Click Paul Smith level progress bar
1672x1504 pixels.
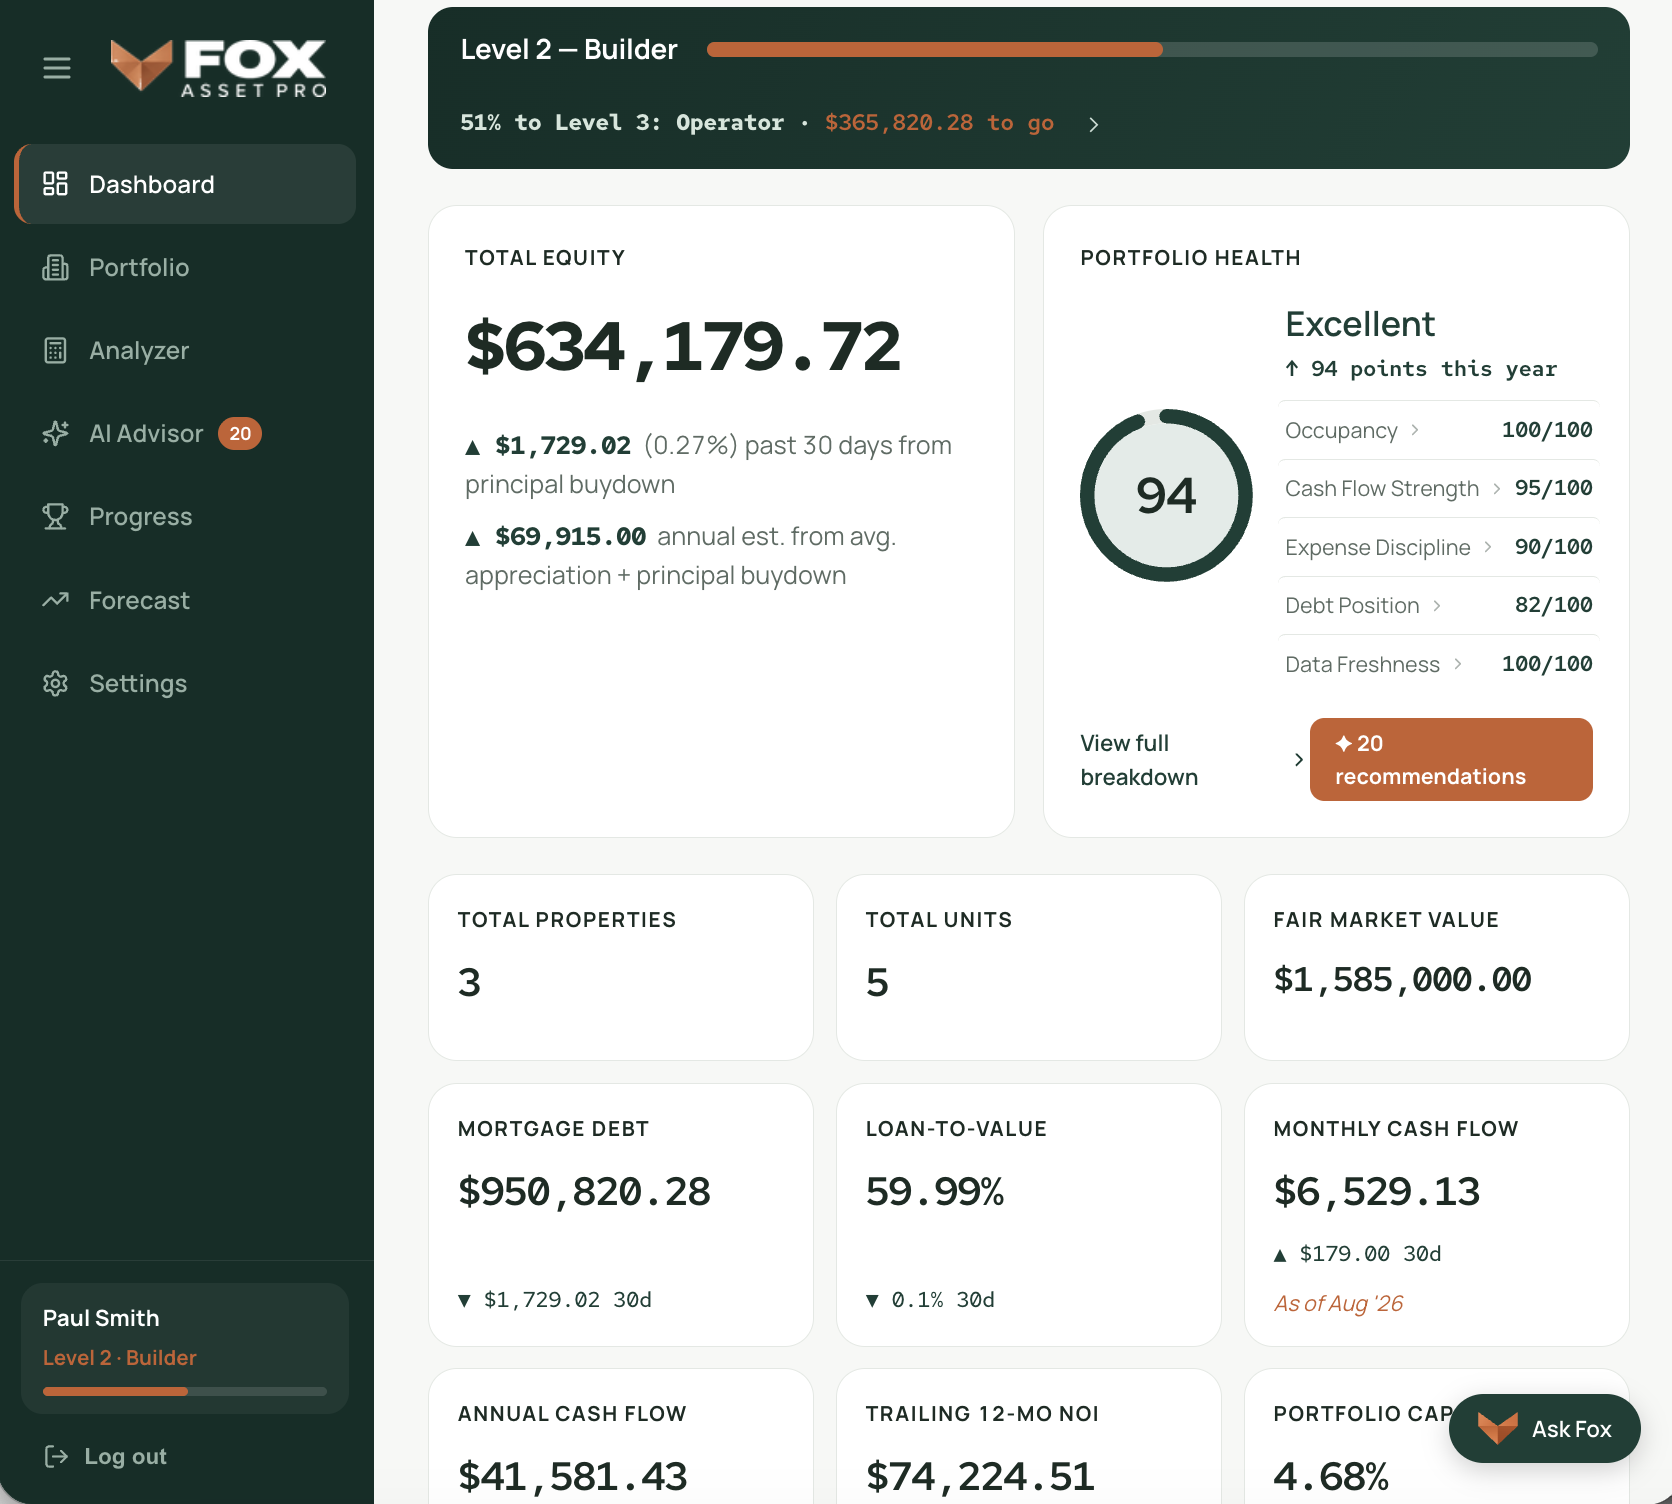coord(185,1391)
